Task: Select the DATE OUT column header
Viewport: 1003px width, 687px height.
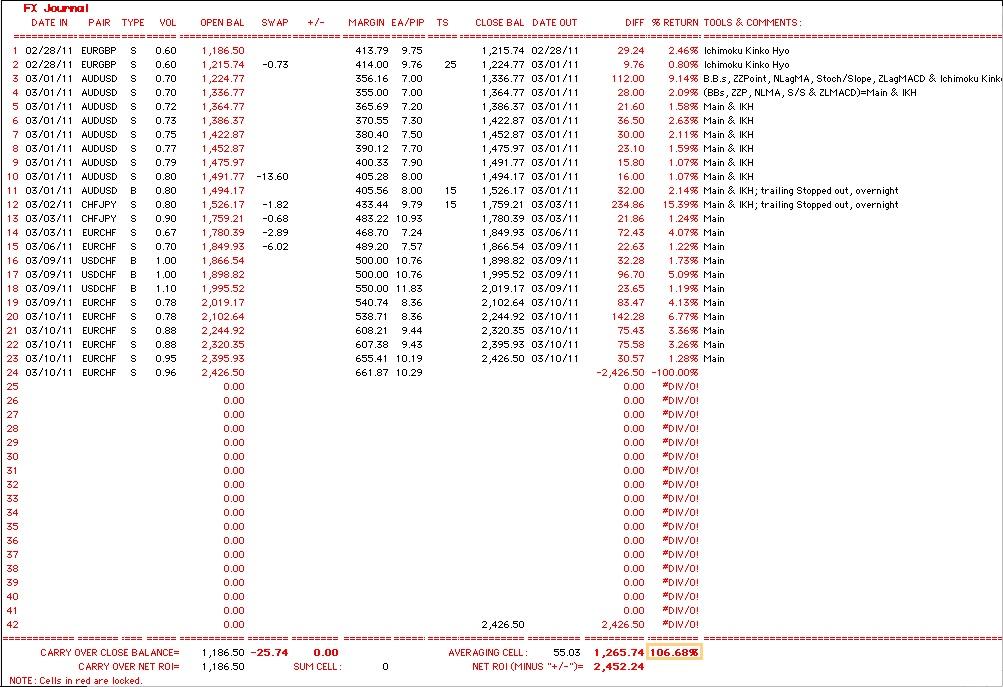Action: point(555,22)
